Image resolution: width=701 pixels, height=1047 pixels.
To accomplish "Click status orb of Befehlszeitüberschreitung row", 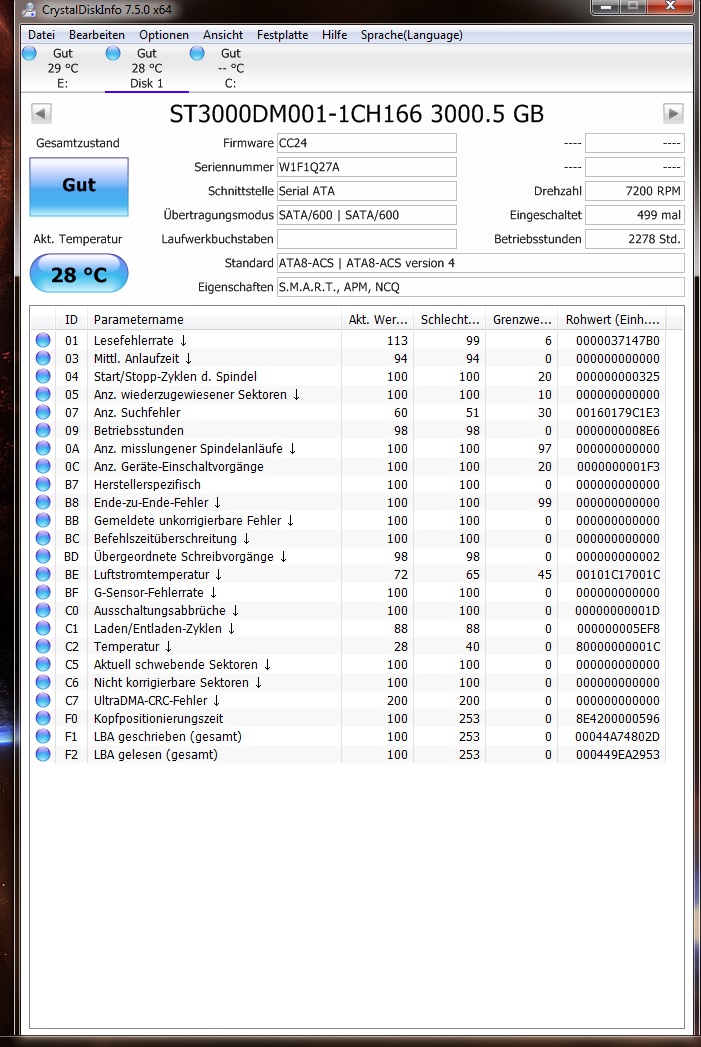I will click(43, 539).
